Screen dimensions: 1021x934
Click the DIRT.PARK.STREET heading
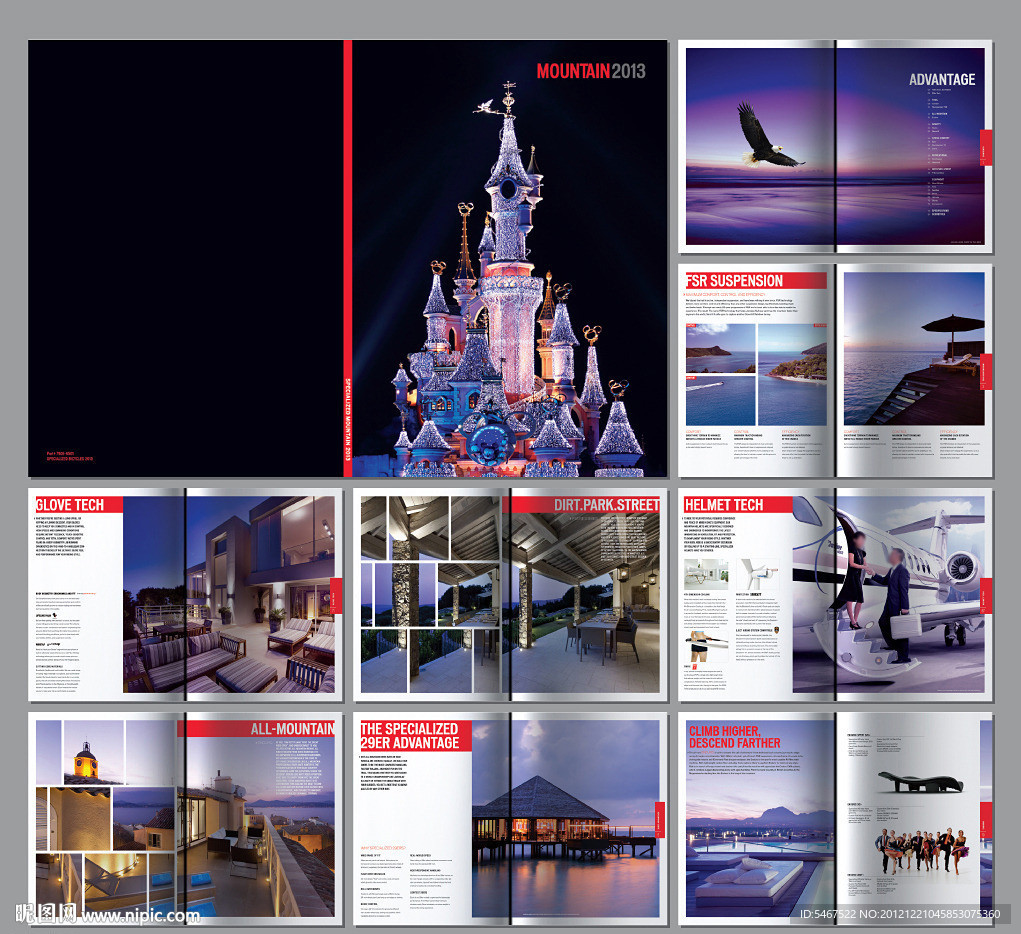[606, 505]
